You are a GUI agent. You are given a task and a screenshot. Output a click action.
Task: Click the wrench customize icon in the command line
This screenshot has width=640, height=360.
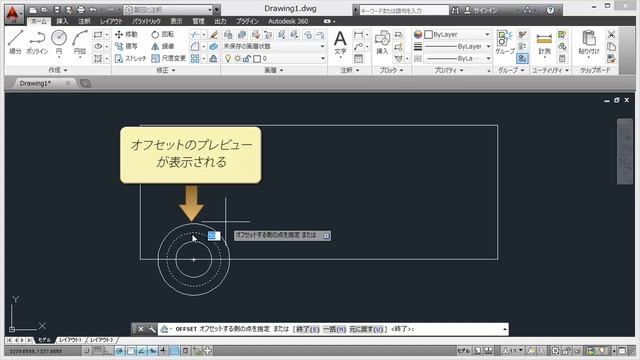tap(152, 329)
